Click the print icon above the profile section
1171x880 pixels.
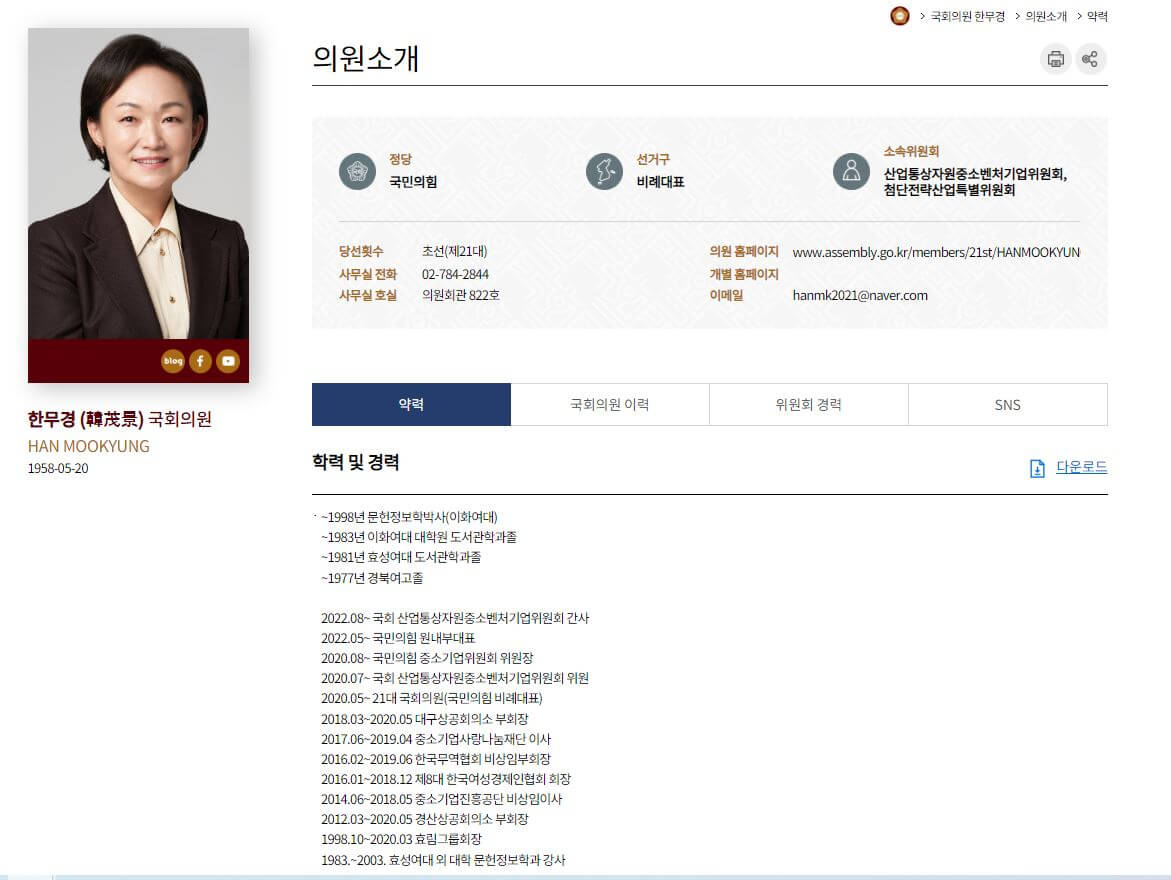1055,59
